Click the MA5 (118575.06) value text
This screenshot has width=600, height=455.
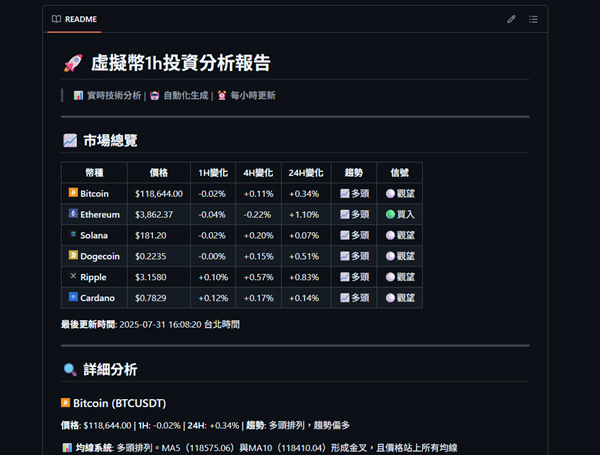(197, 448)
